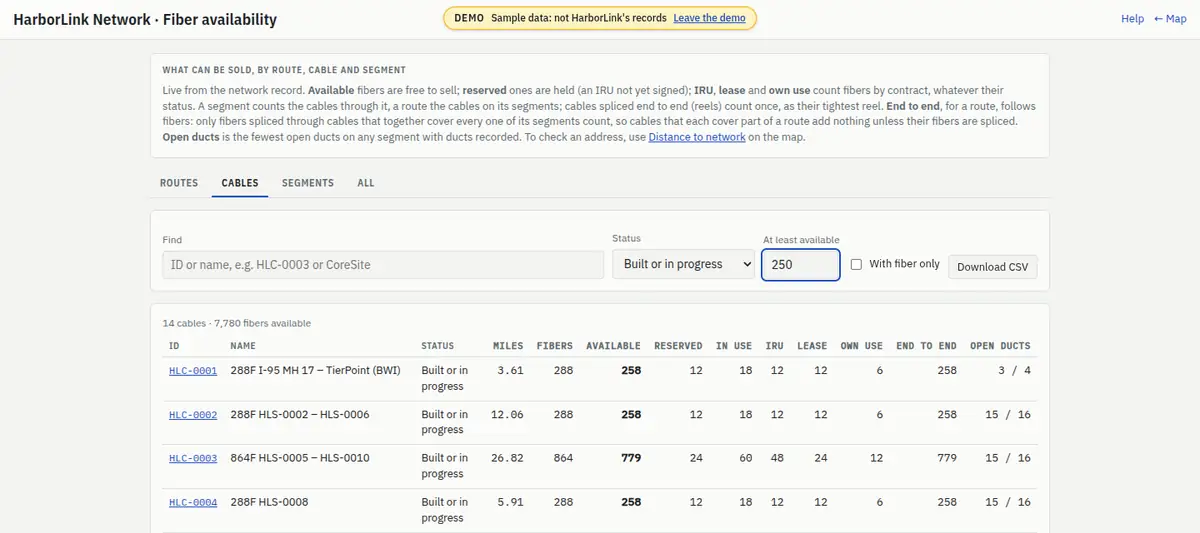The width and height of the screenshot is (1200, 533).
Task: Click miles value 3.61
Action: [511, 370]
